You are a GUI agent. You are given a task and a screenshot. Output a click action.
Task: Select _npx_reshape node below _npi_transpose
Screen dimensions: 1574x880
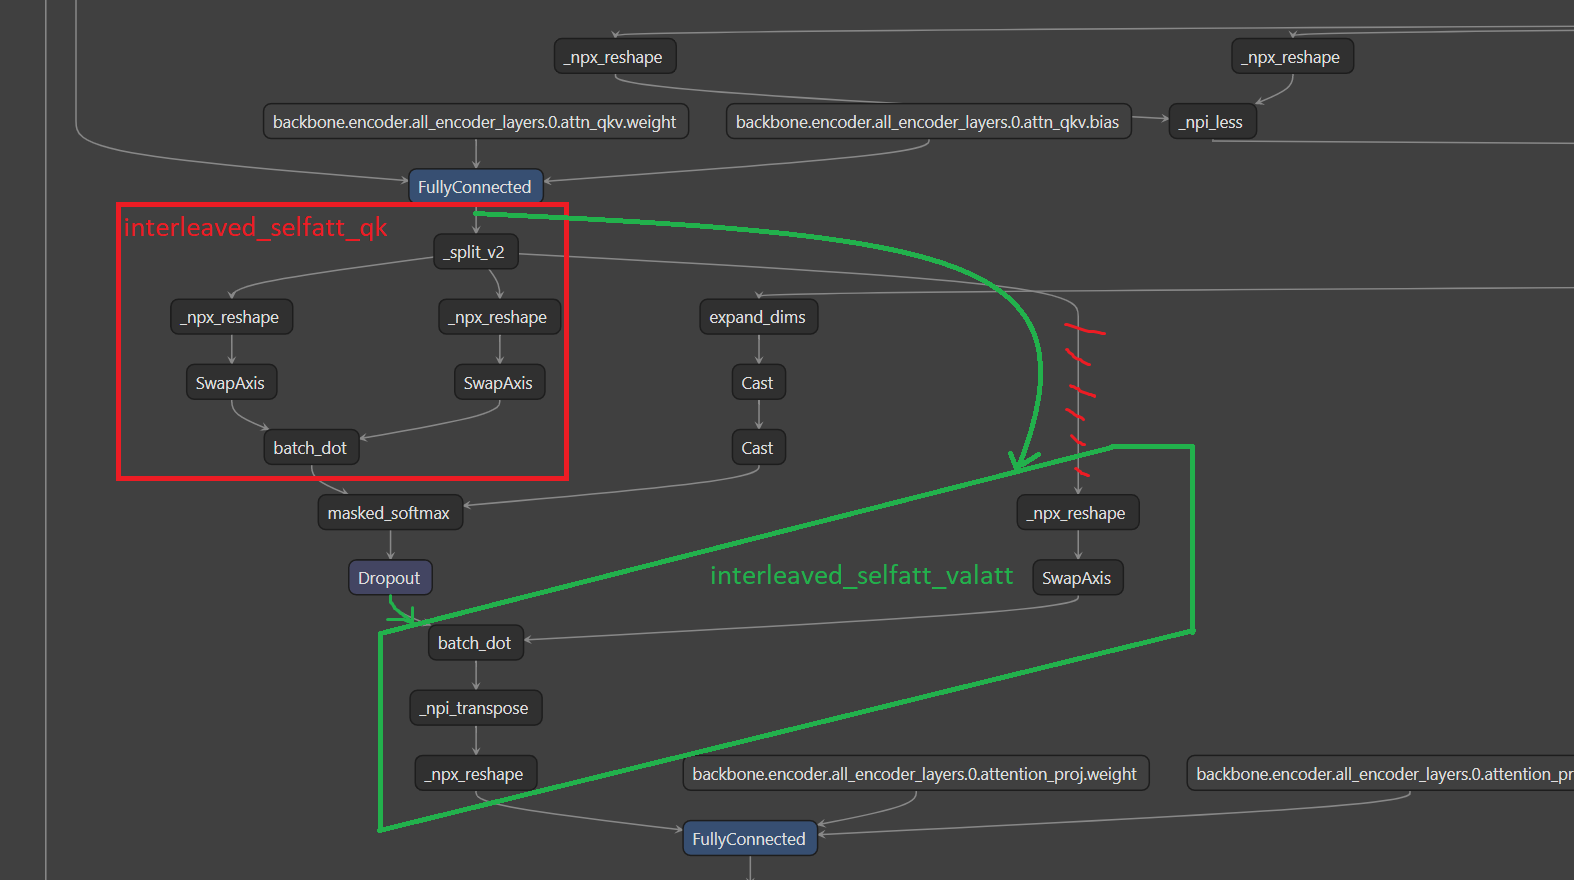(476, 774)
